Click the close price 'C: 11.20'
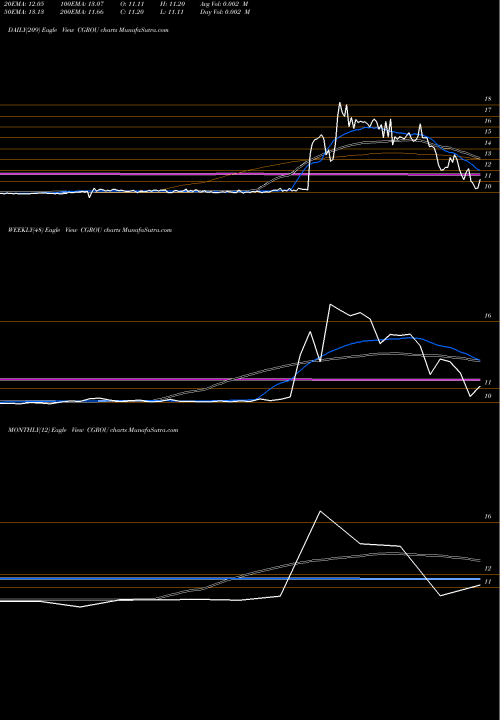Screen dimensions: 500x720 132,12
